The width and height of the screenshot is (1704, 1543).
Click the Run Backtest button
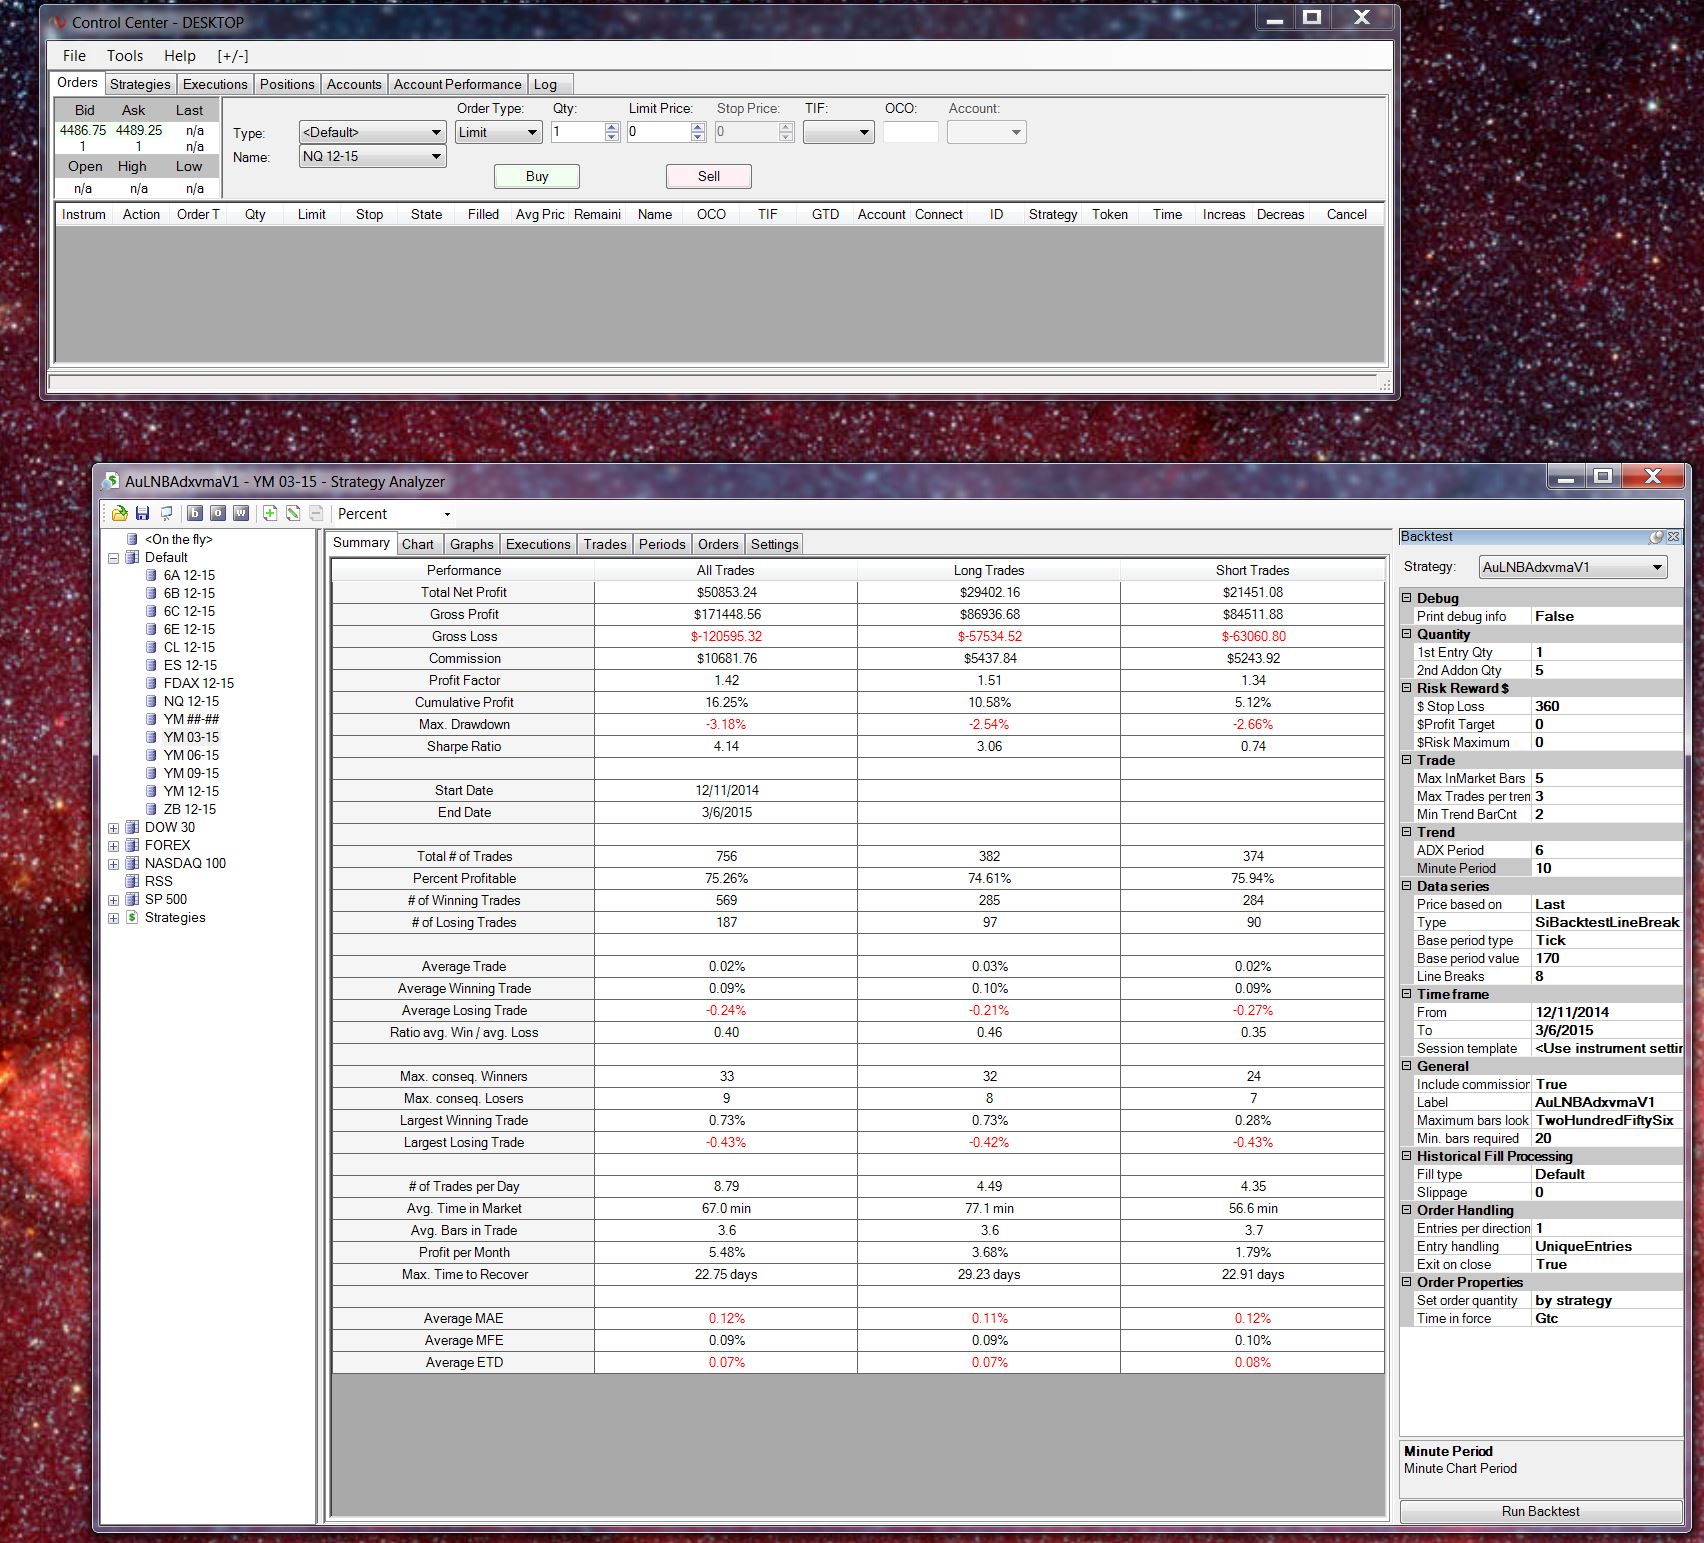click(x=1540, y=1511)
